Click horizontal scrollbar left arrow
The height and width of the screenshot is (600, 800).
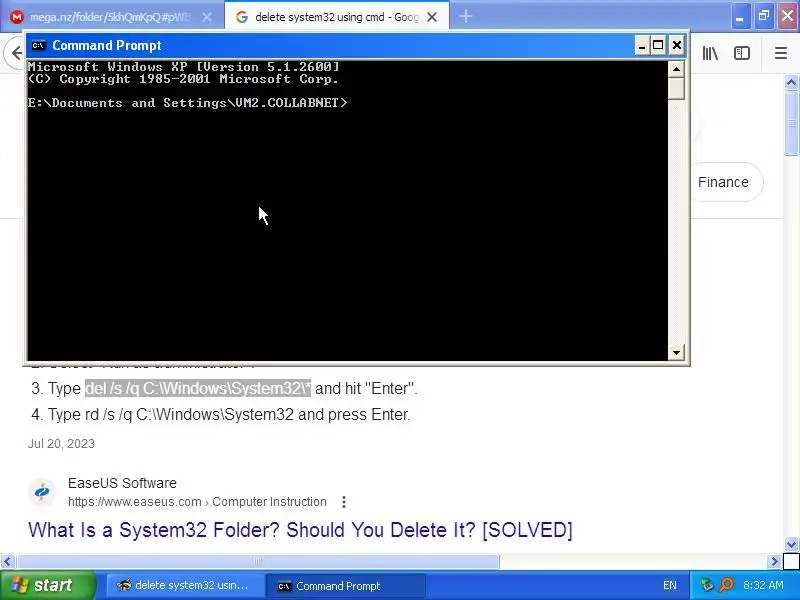click(7, 562)
